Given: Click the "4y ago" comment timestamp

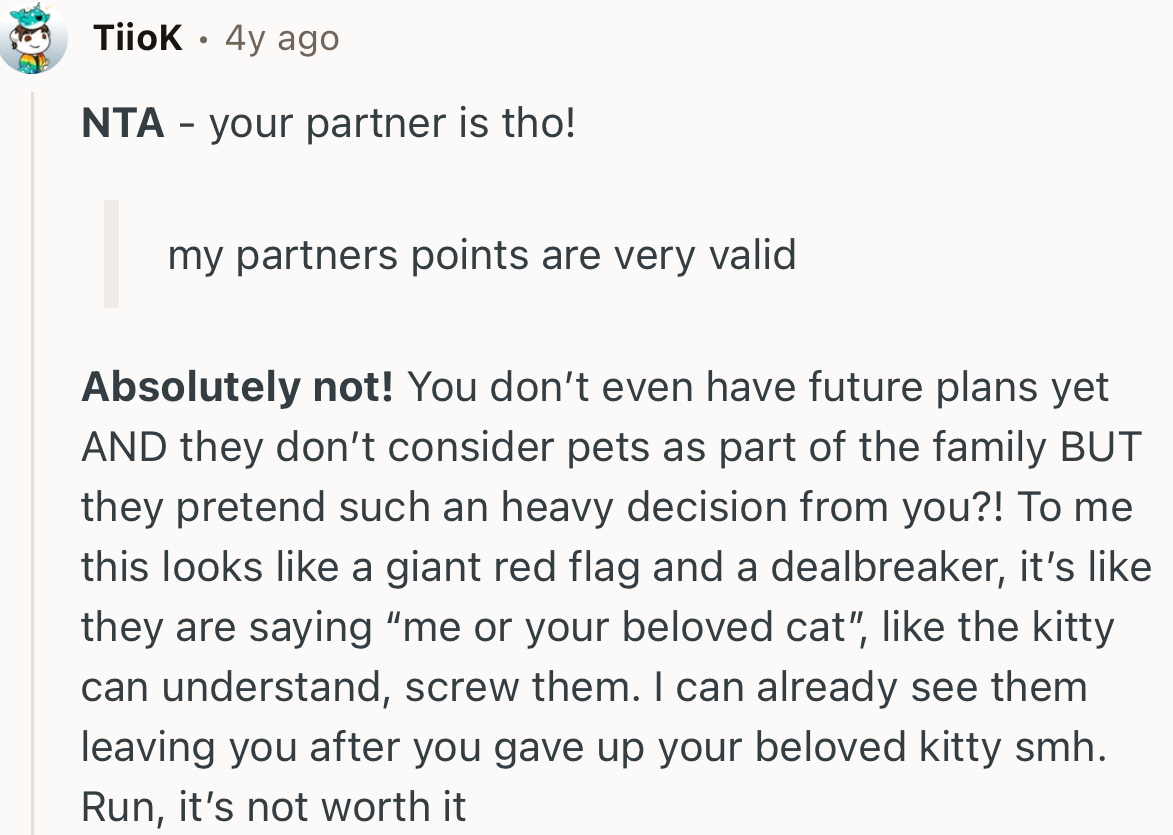Looking at the screenshot, I should pyautogui.click(x=282, y=39).
